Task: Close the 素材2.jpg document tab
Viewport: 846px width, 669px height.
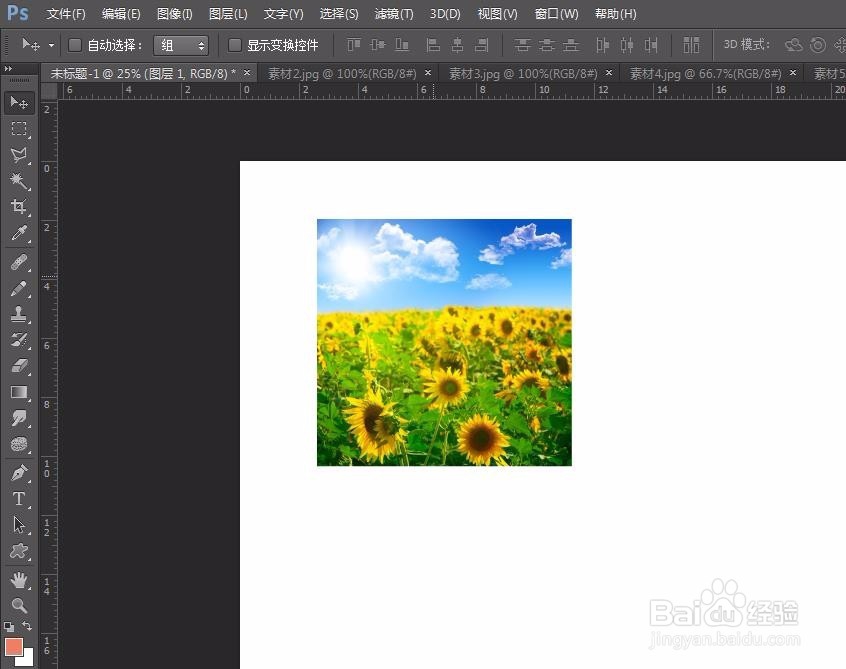Action: [x=428, y=72]
